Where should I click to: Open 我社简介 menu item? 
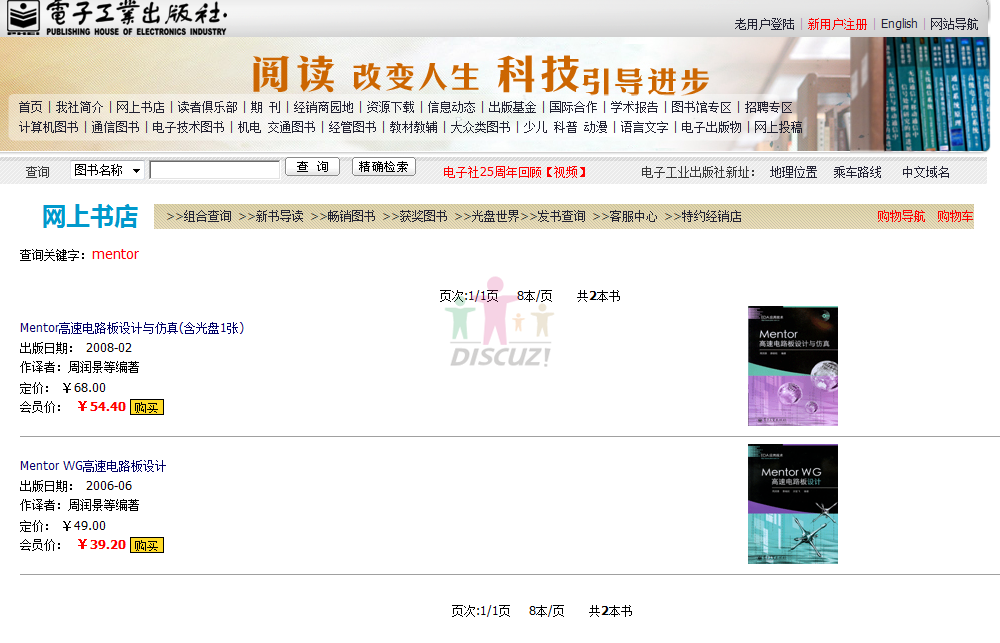tap(79, 107)
